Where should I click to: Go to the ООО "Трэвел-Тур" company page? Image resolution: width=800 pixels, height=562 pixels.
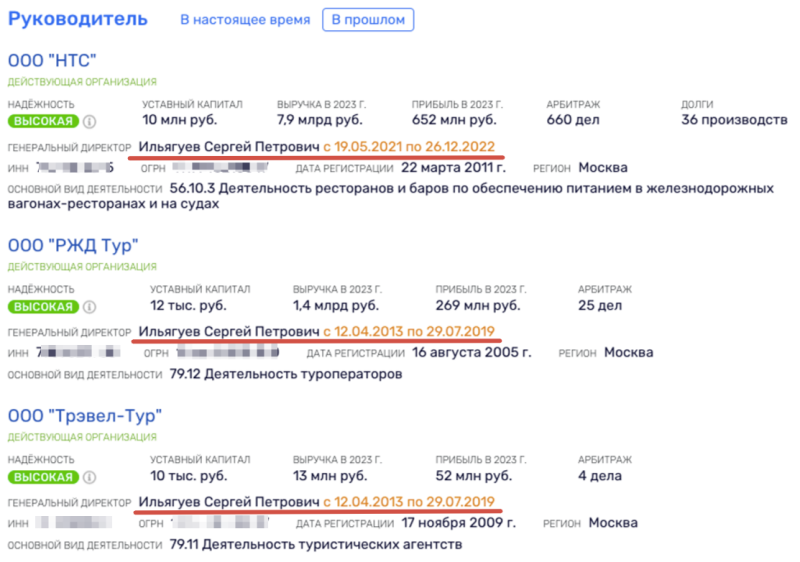pos(85,416)
